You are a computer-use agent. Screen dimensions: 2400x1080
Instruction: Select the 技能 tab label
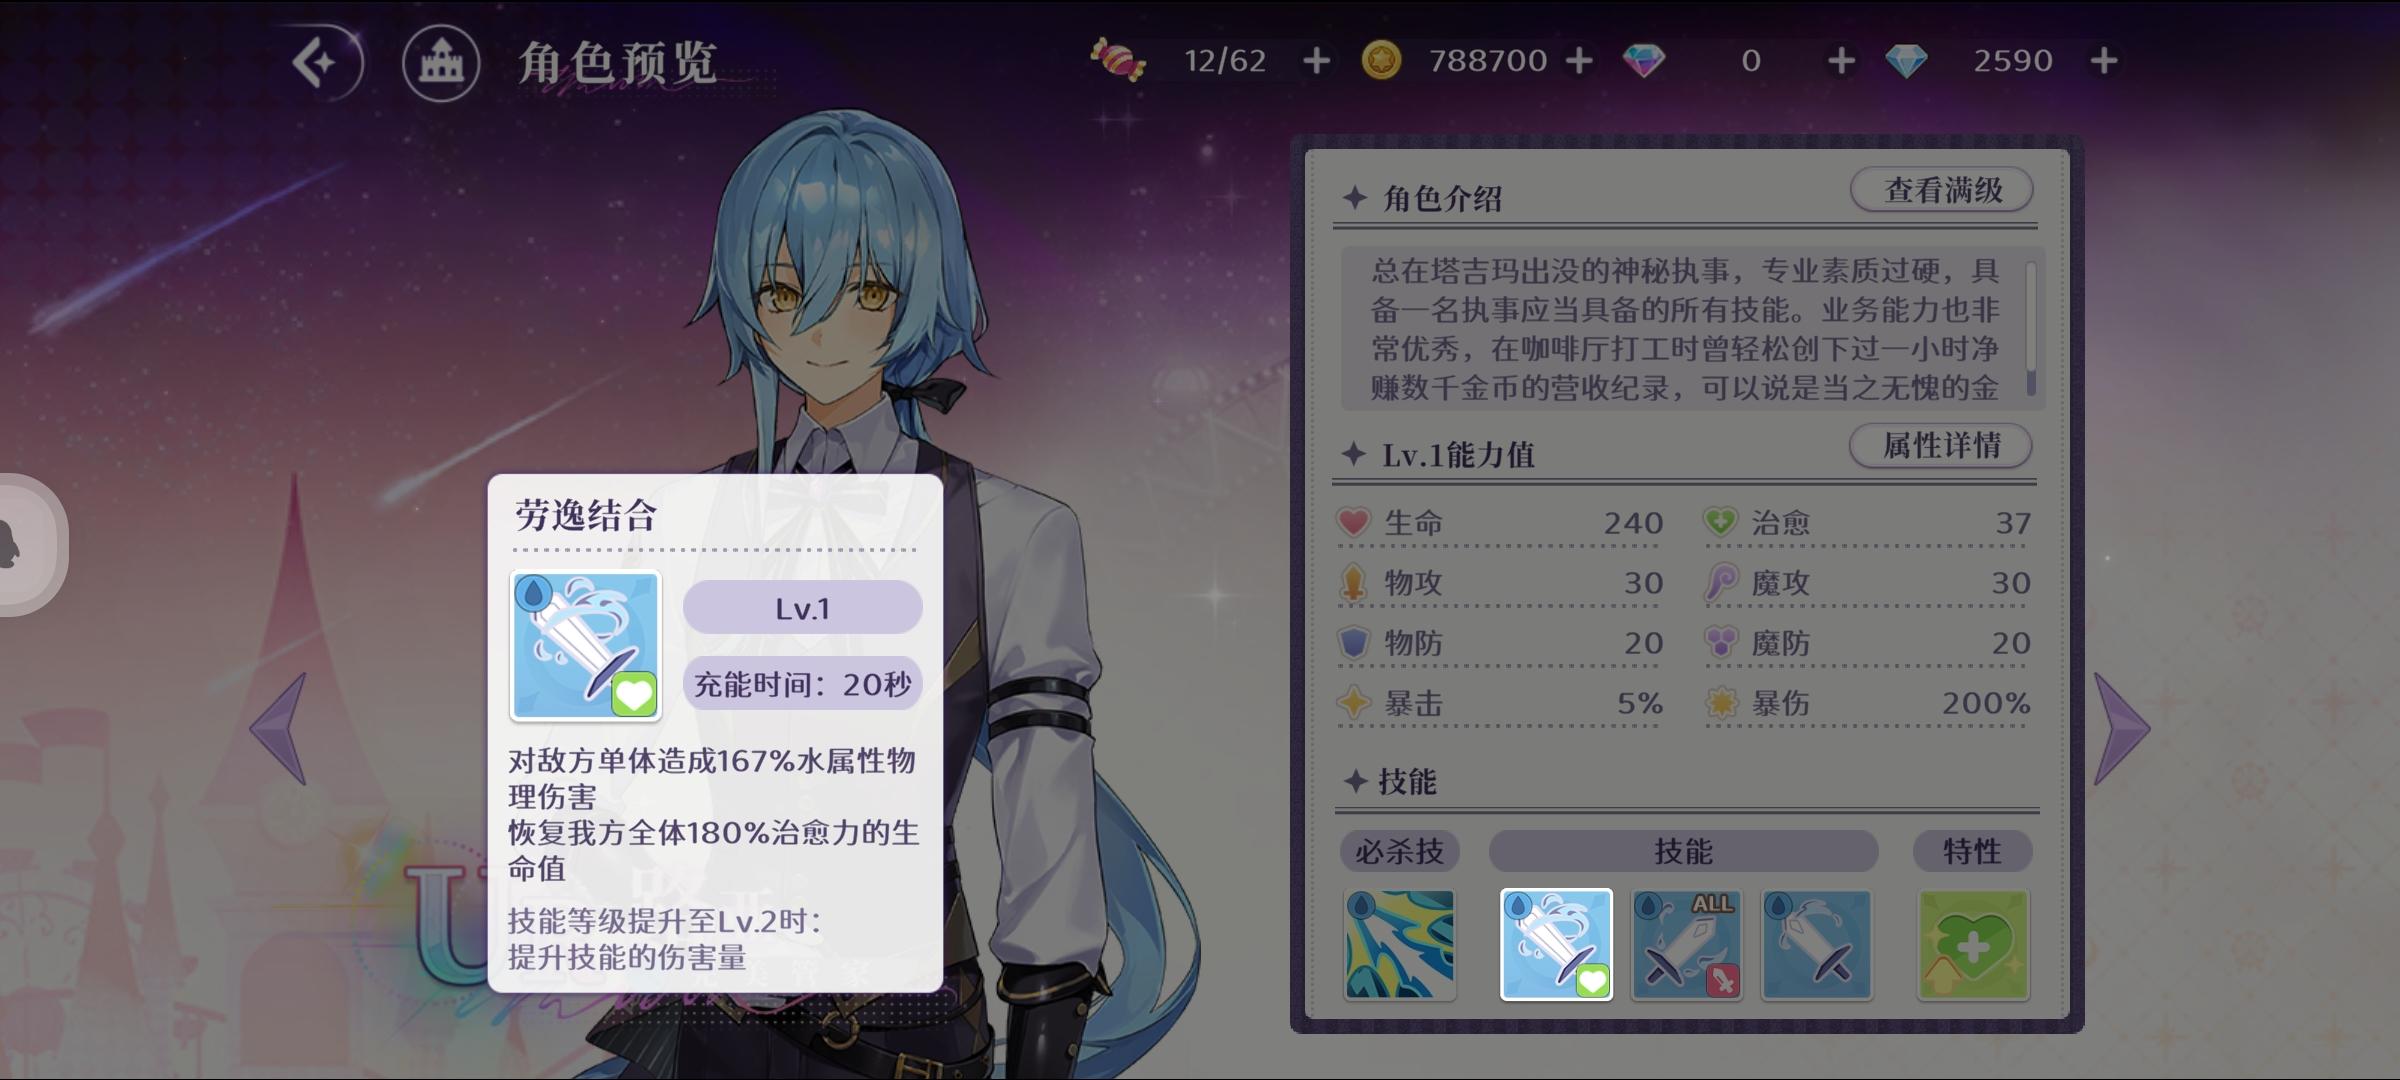click(x=1684, y=851)
